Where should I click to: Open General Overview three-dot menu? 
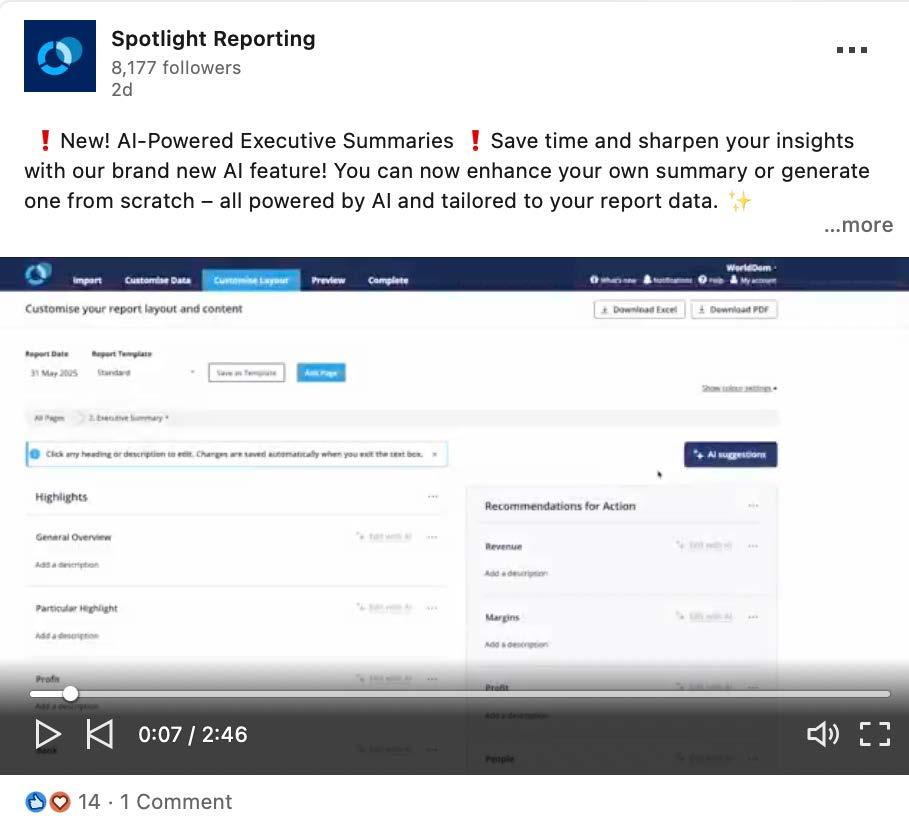(x=432, y=537)
